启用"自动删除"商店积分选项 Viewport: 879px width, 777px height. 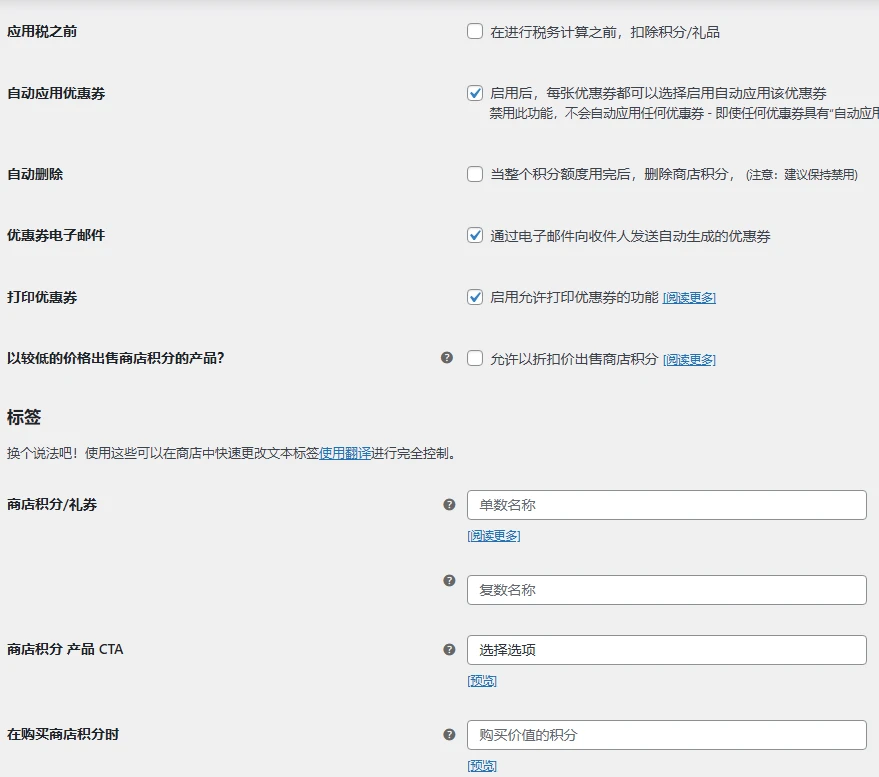[x=475, y=174]
